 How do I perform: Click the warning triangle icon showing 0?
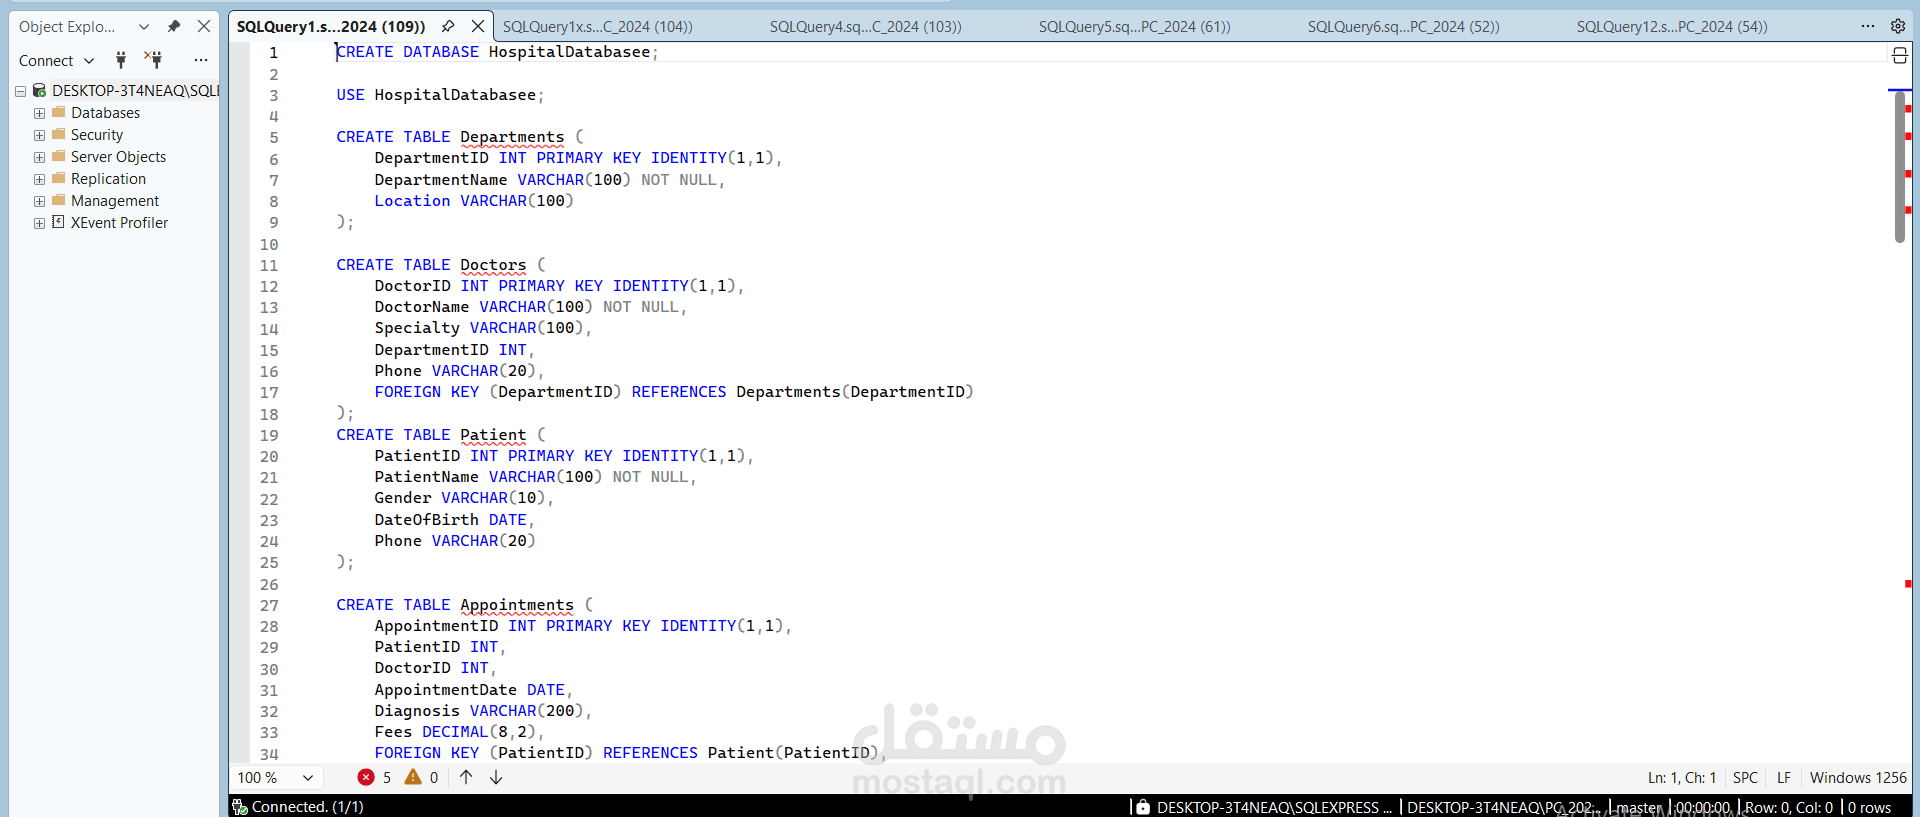point(413,777)
